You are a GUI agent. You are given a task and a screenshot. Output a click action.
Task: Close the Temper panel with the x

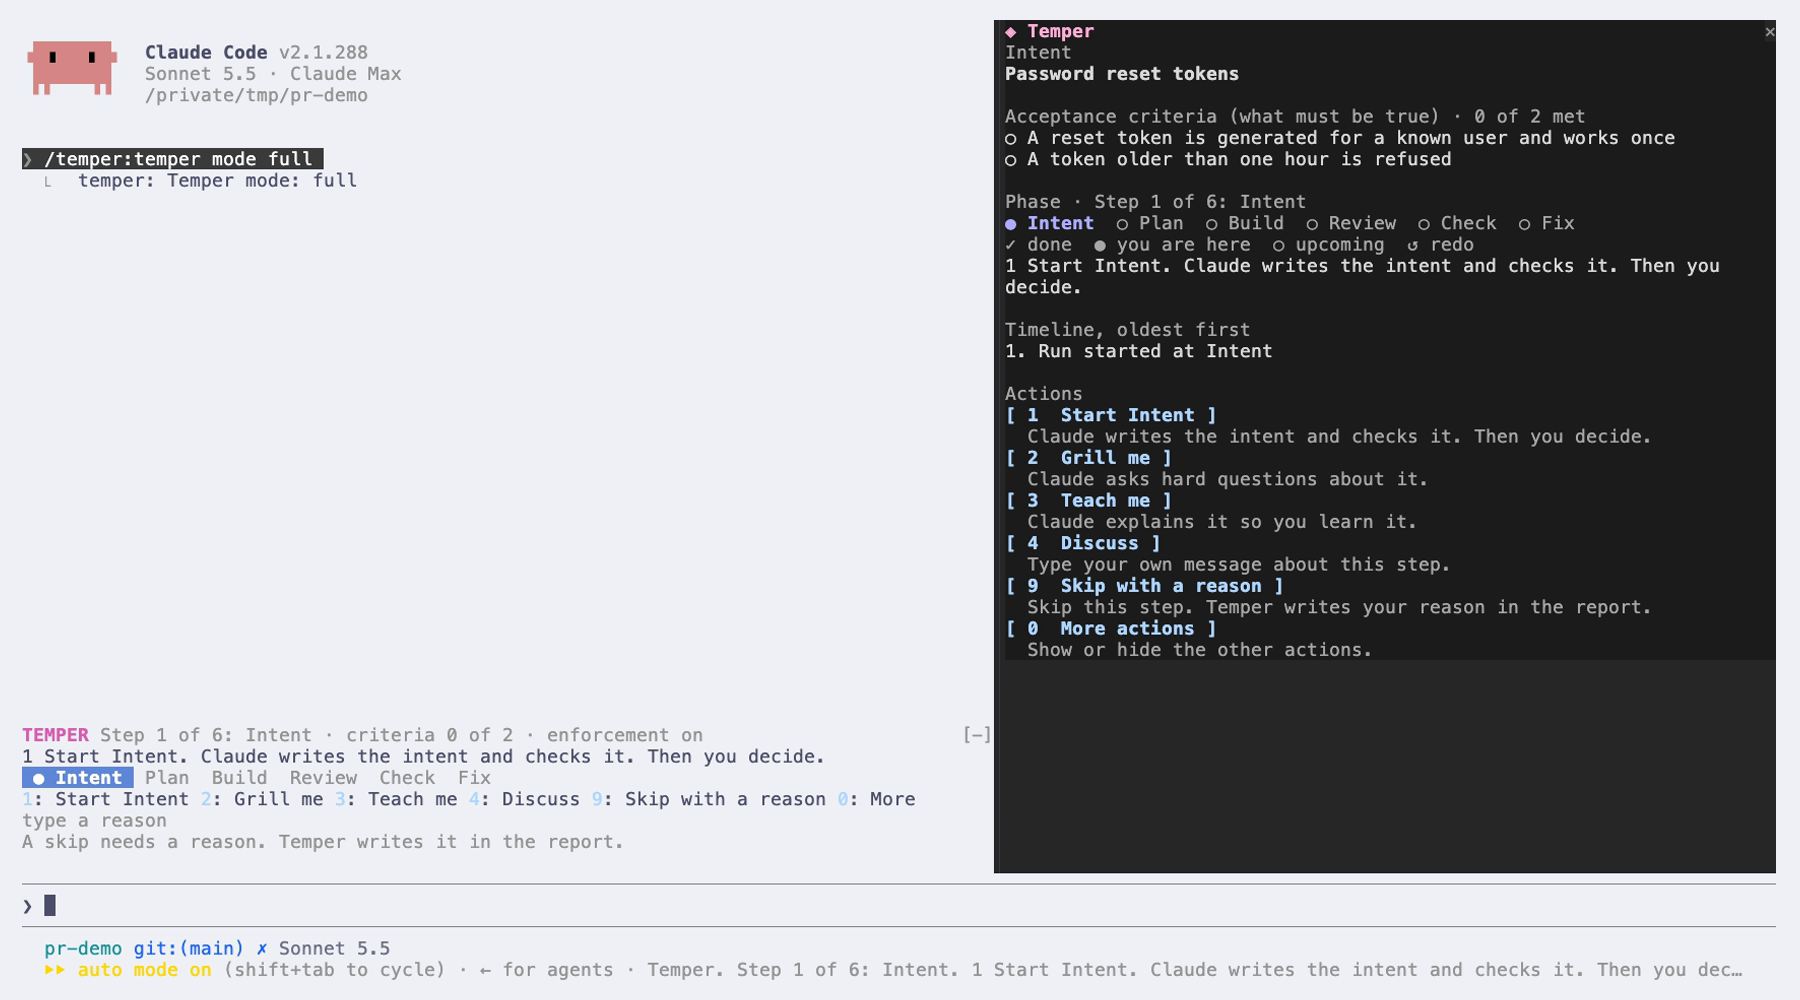1769,32
